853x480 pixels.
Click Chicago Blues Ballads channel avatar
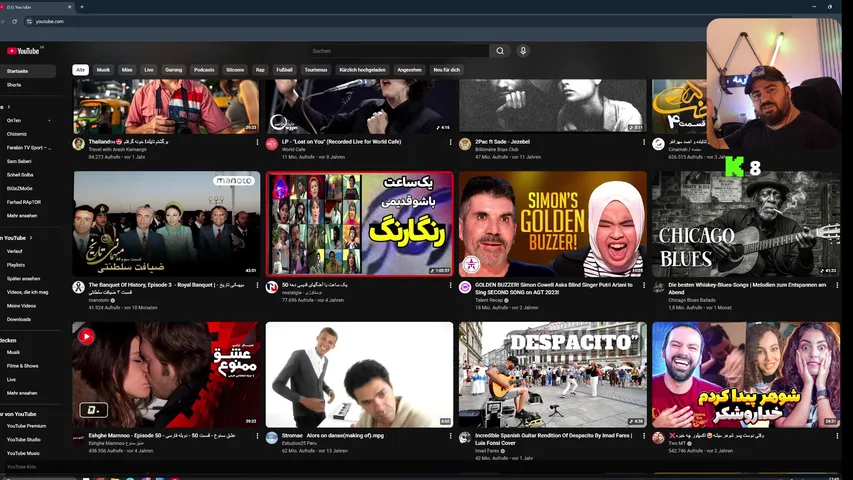(x=658, y=287)
